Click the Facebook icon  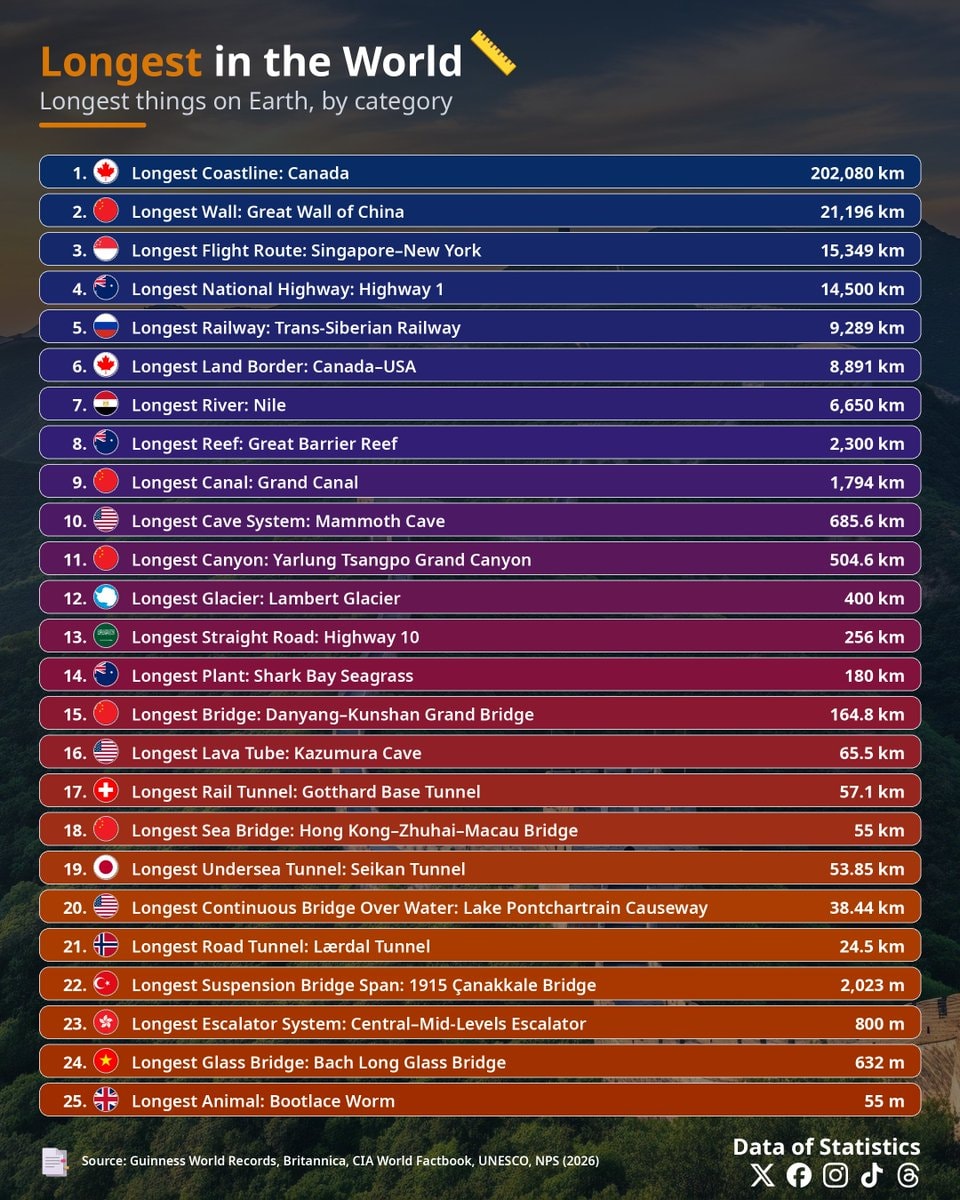(799, 1175)
